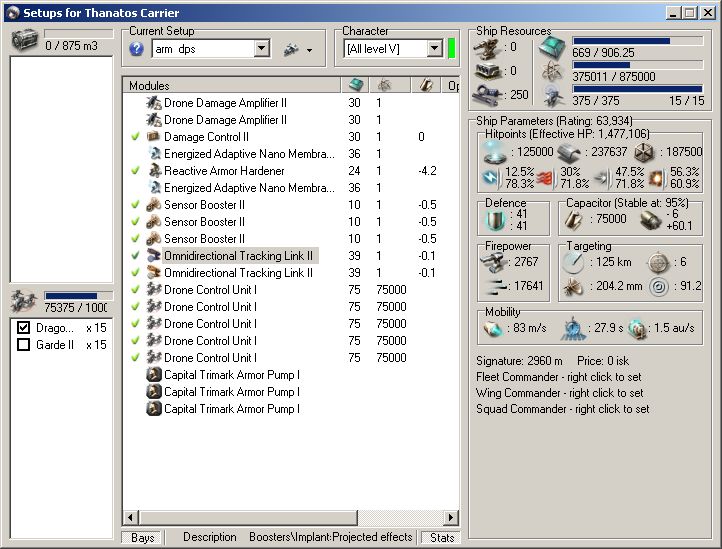The image size is (722, 549).
Task: Select the first Capital Trimark Armor Pump I row
Action: coord(291,374)
